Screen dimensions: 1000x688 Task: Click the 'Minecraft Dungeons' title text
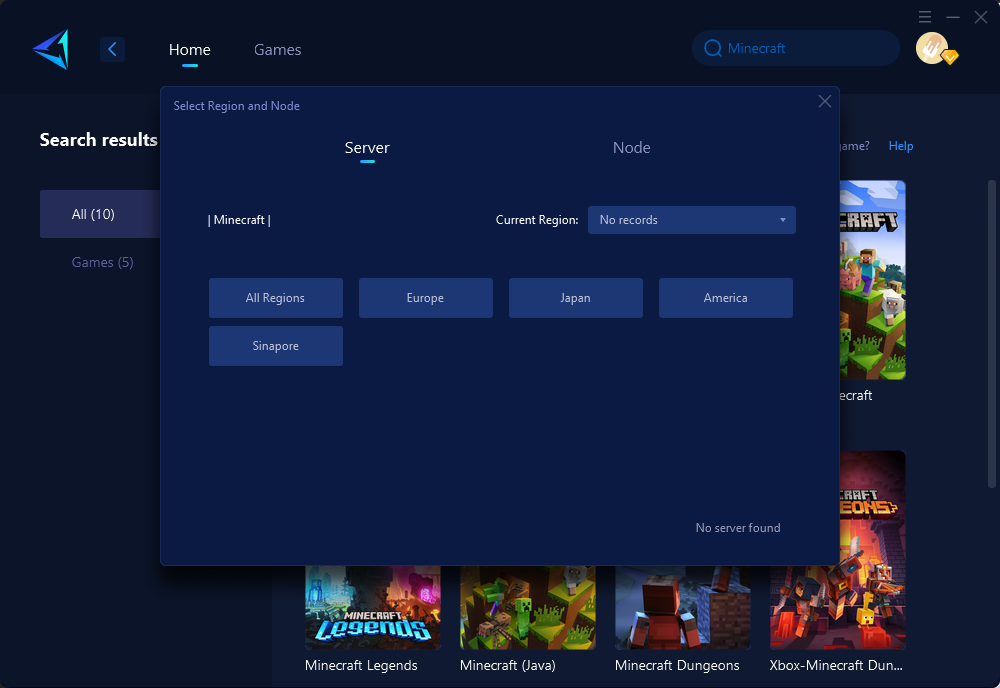677,665
